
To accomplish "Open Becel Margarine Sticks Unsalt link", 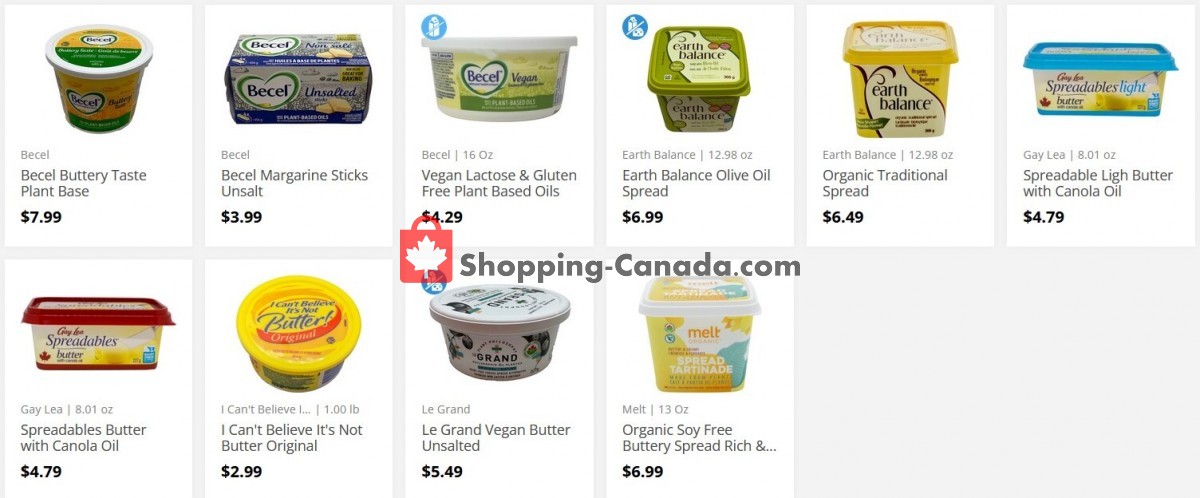I will (x=294, y=183).
